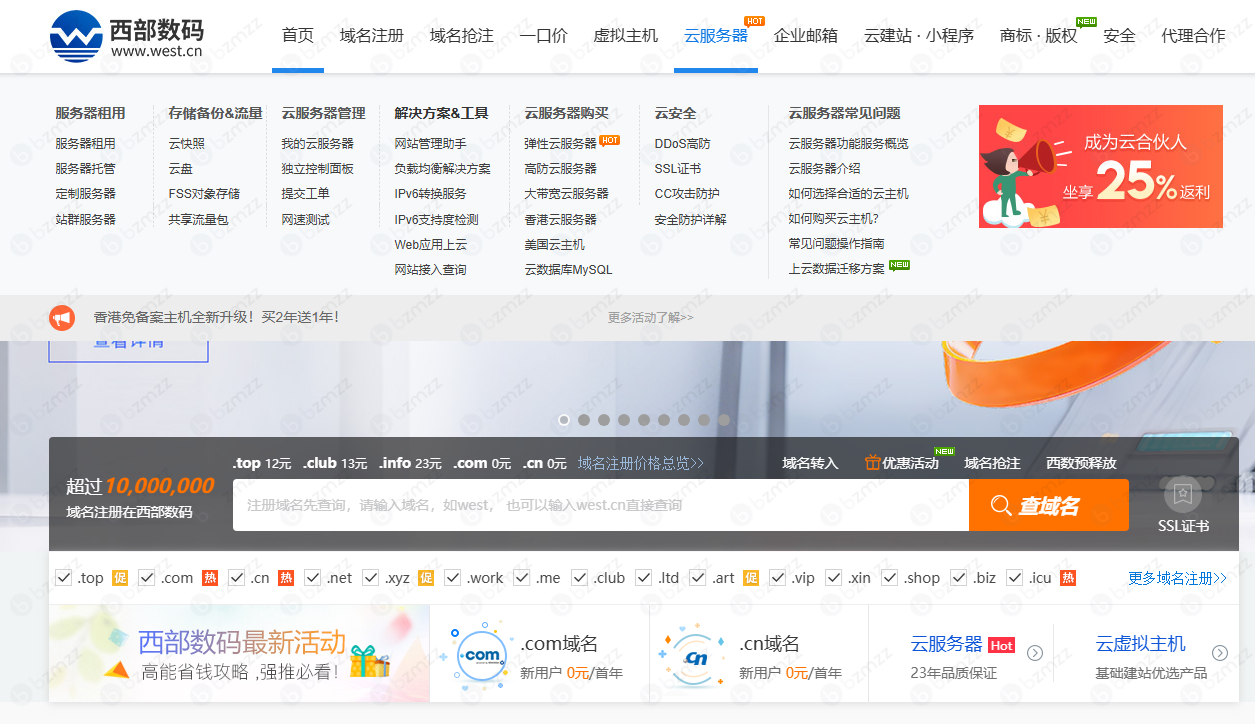
Task: Click the ".club 13元" price text
Action: coord(335,463)
